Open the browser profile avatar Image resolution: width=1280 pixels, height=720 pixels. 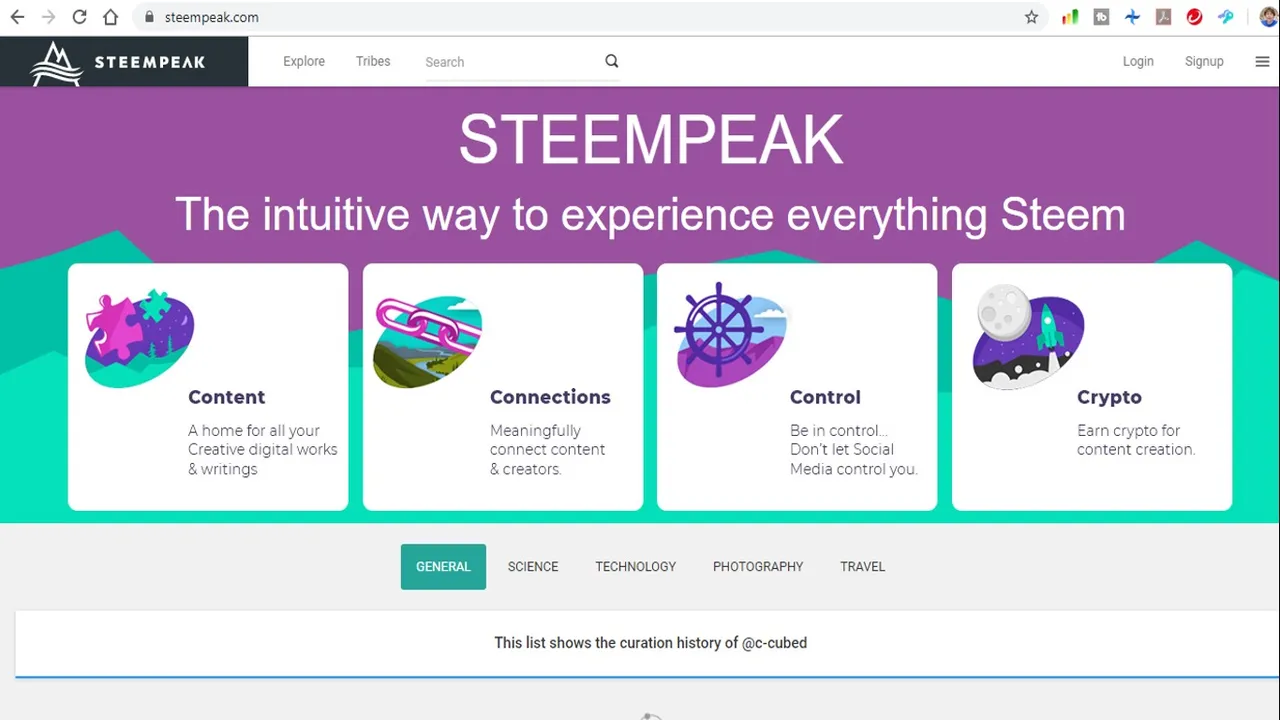point(1268,17)
